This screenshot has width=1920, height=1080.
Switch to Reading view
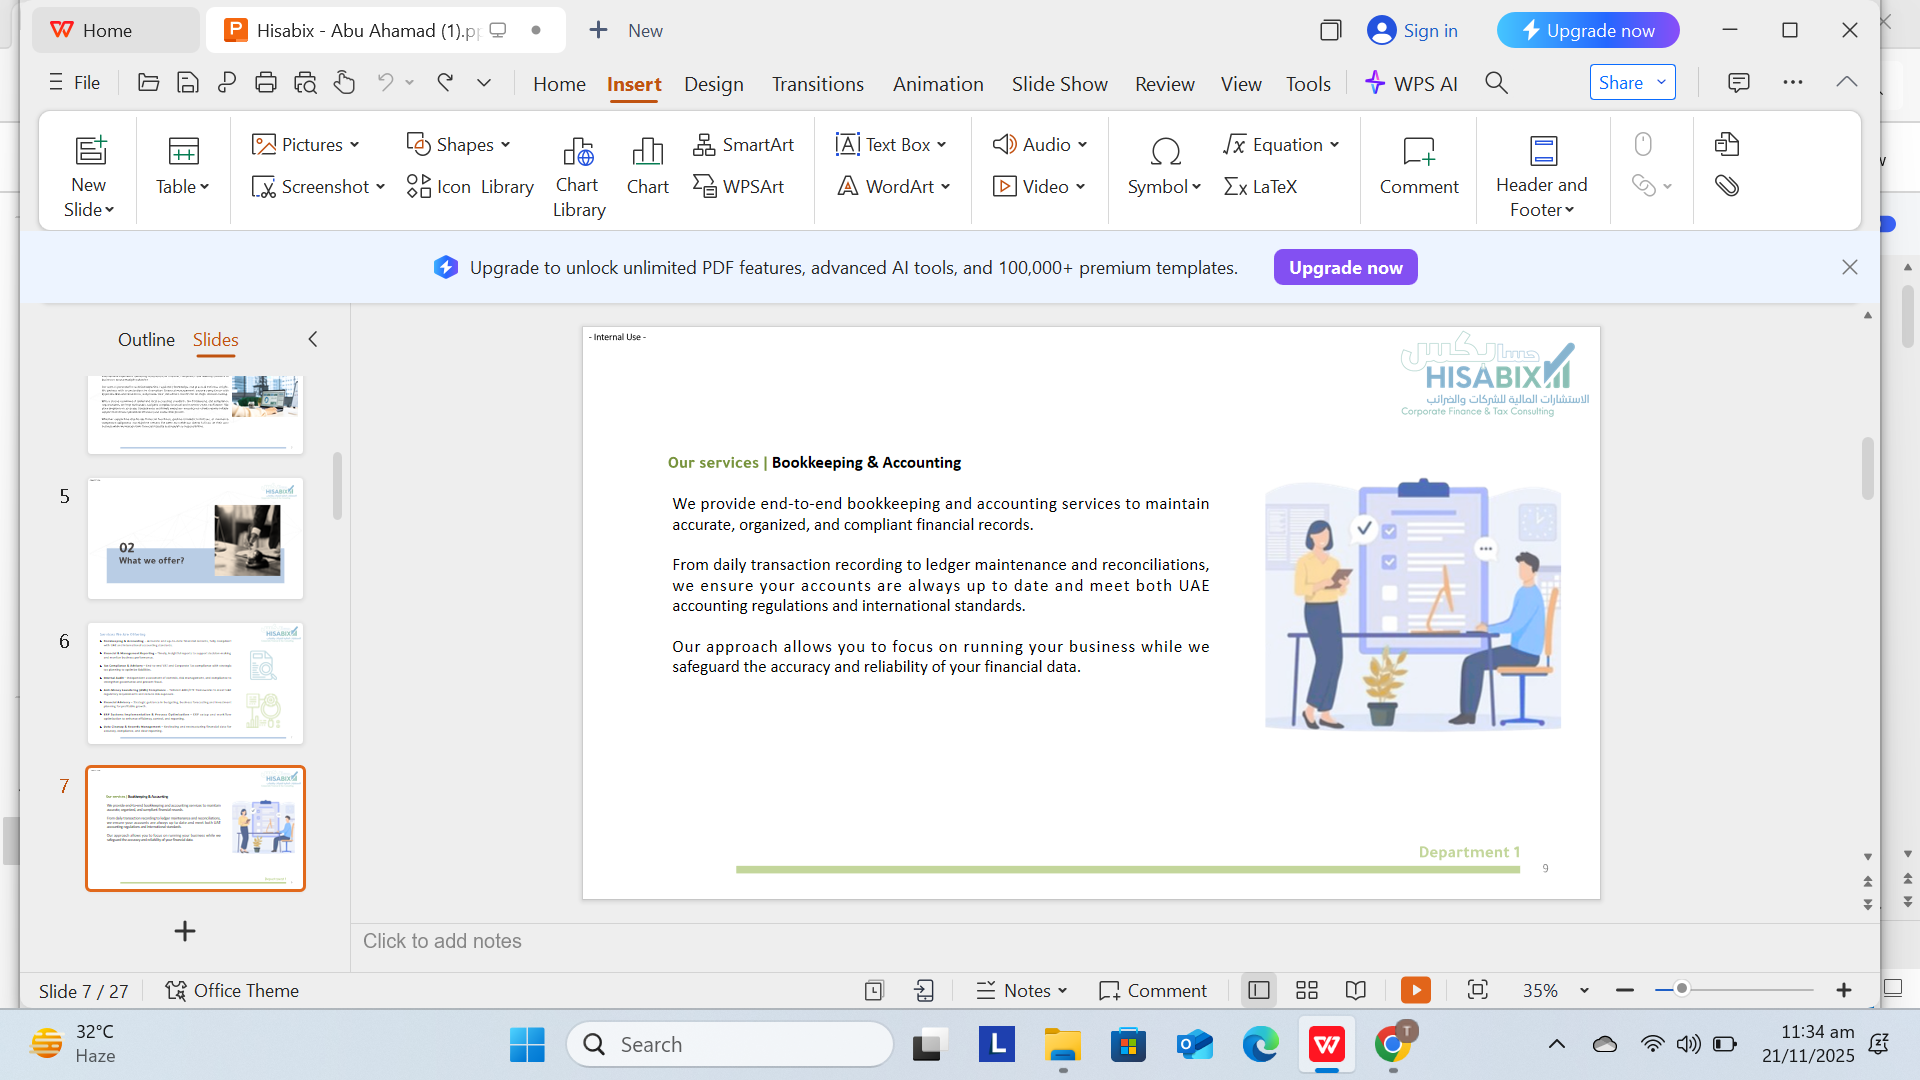tap(1355, 990)
